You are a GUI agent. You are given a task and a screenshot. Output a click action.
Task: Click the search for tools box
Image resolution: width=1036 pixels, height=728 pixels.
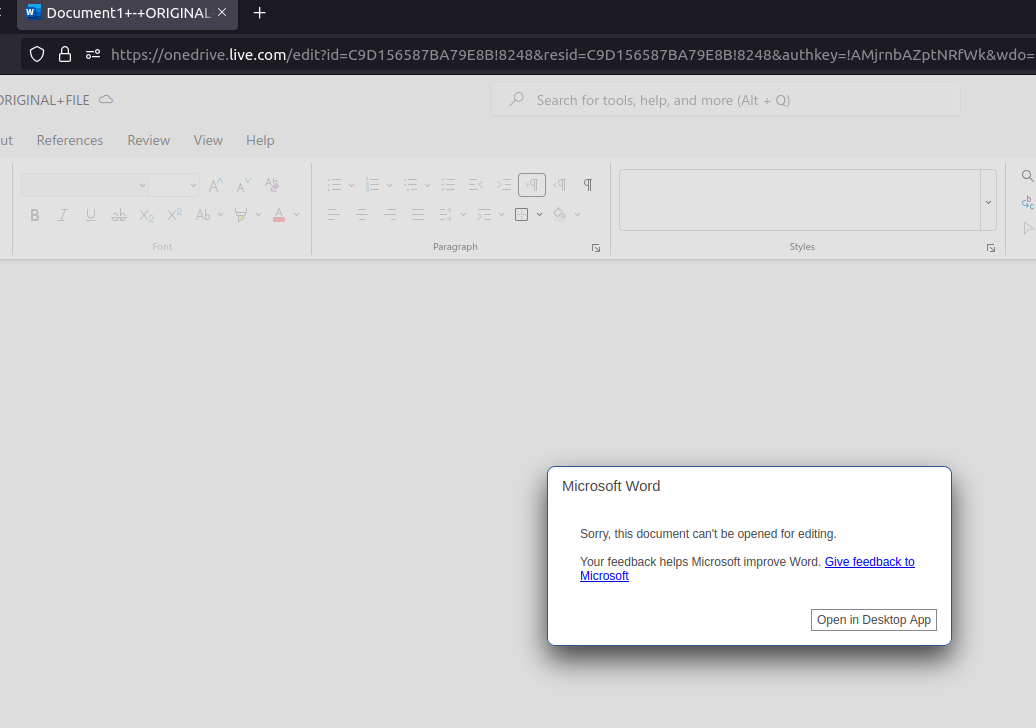pyautogui.click(x=725, y=100)
